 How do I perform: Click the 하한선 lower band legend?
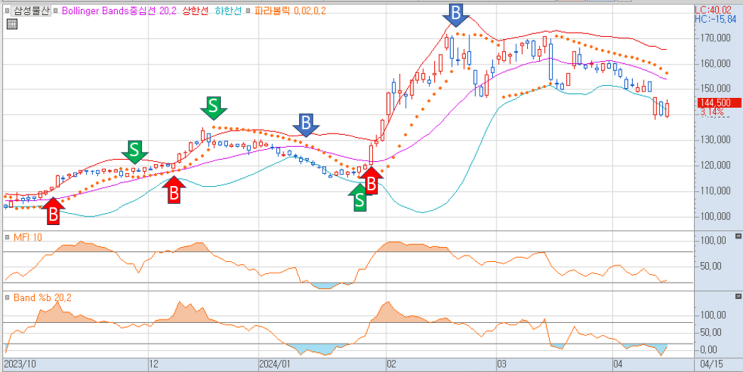click(228, 11)
